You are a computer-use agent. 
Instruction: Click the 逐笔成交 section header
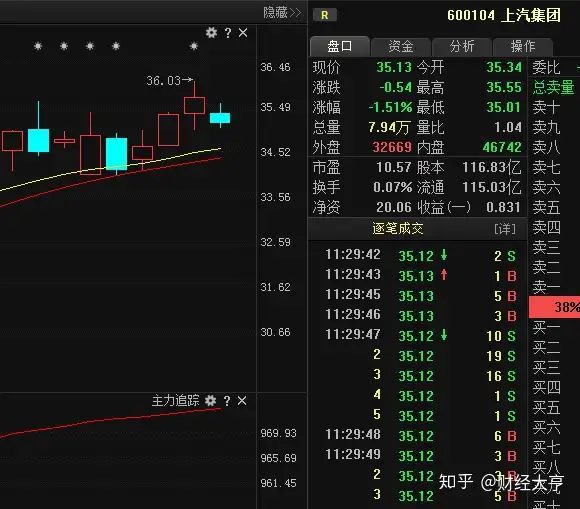click(398, 229)
